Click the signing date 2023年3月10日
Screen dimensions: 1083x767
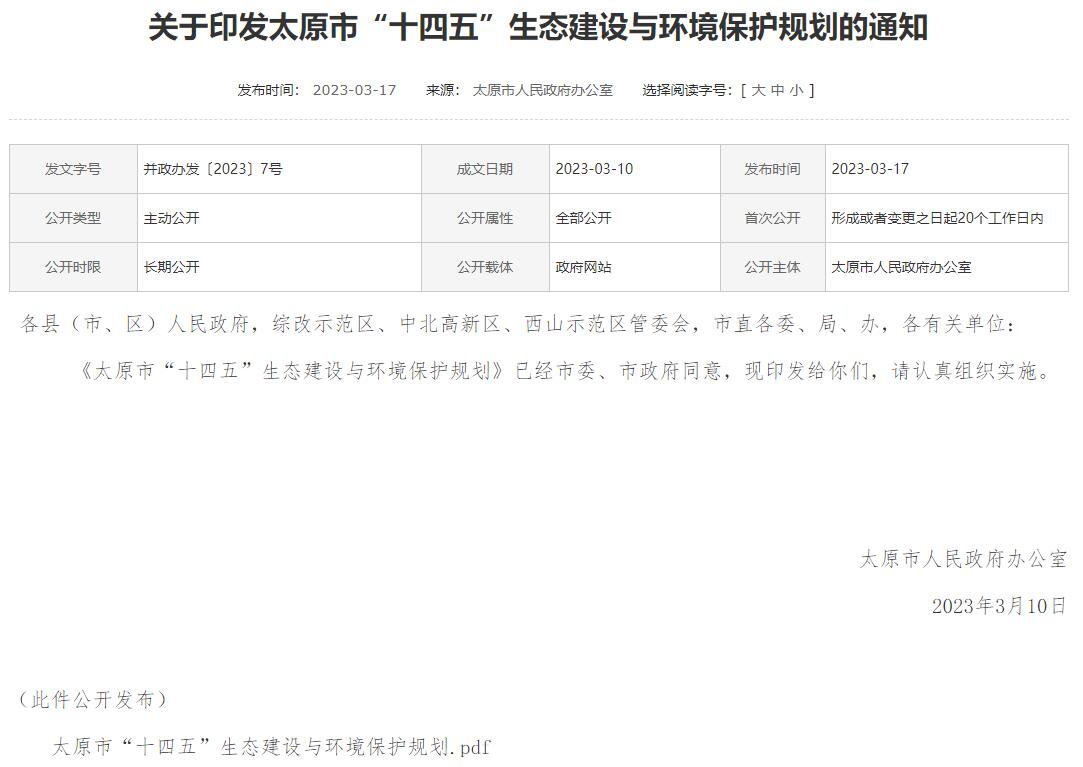(x=999, y=606)
